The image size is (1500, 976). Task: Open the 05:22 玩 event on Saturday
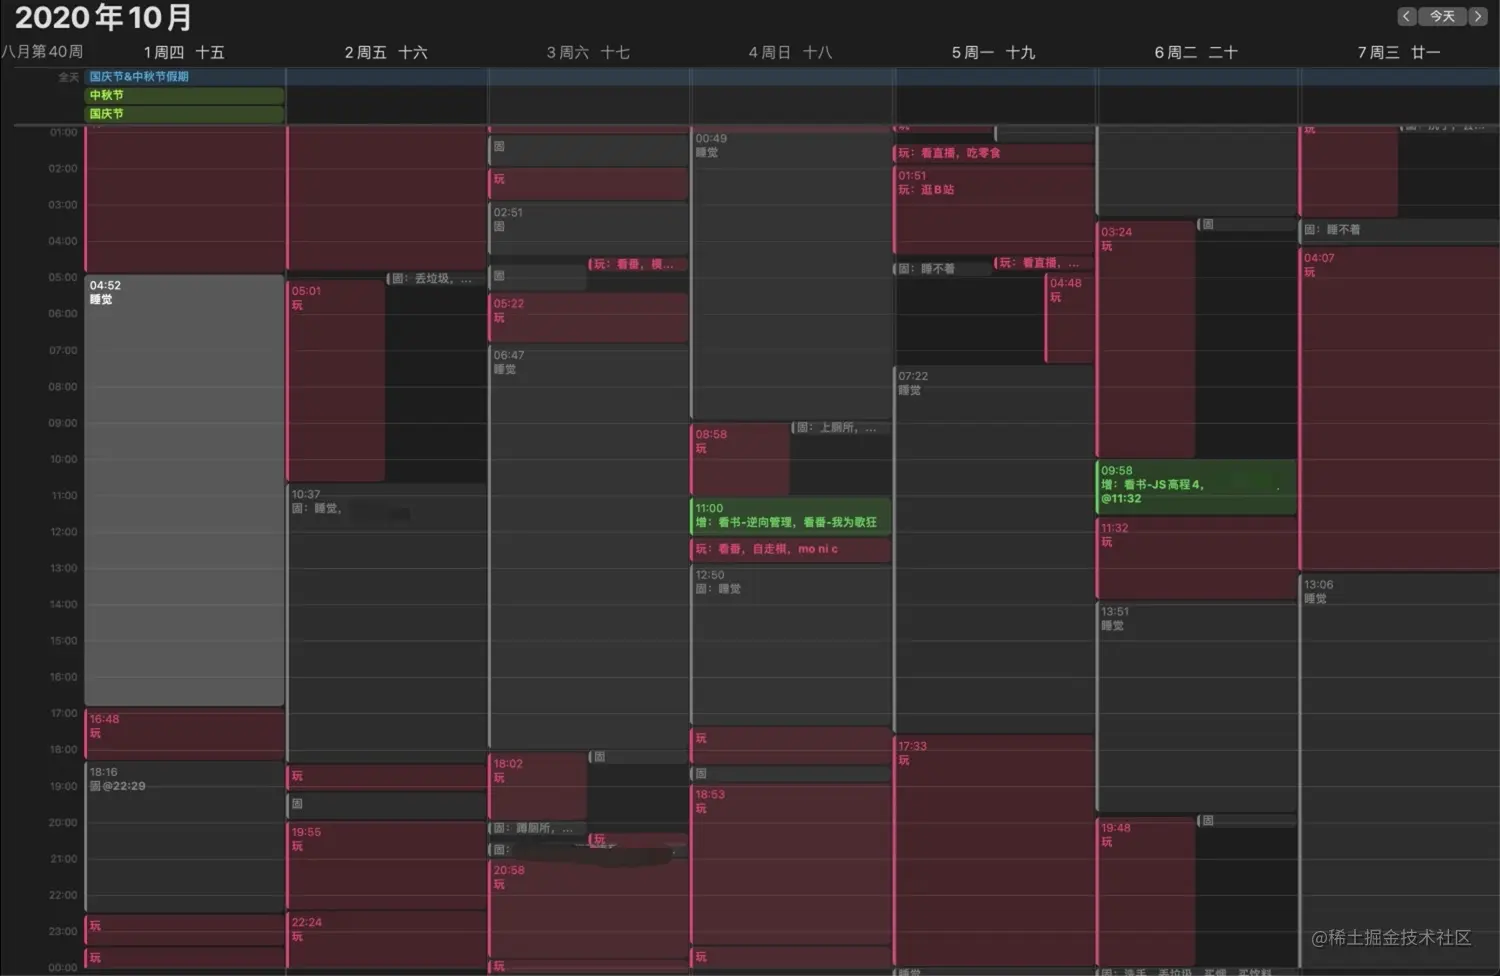(588, 318)
